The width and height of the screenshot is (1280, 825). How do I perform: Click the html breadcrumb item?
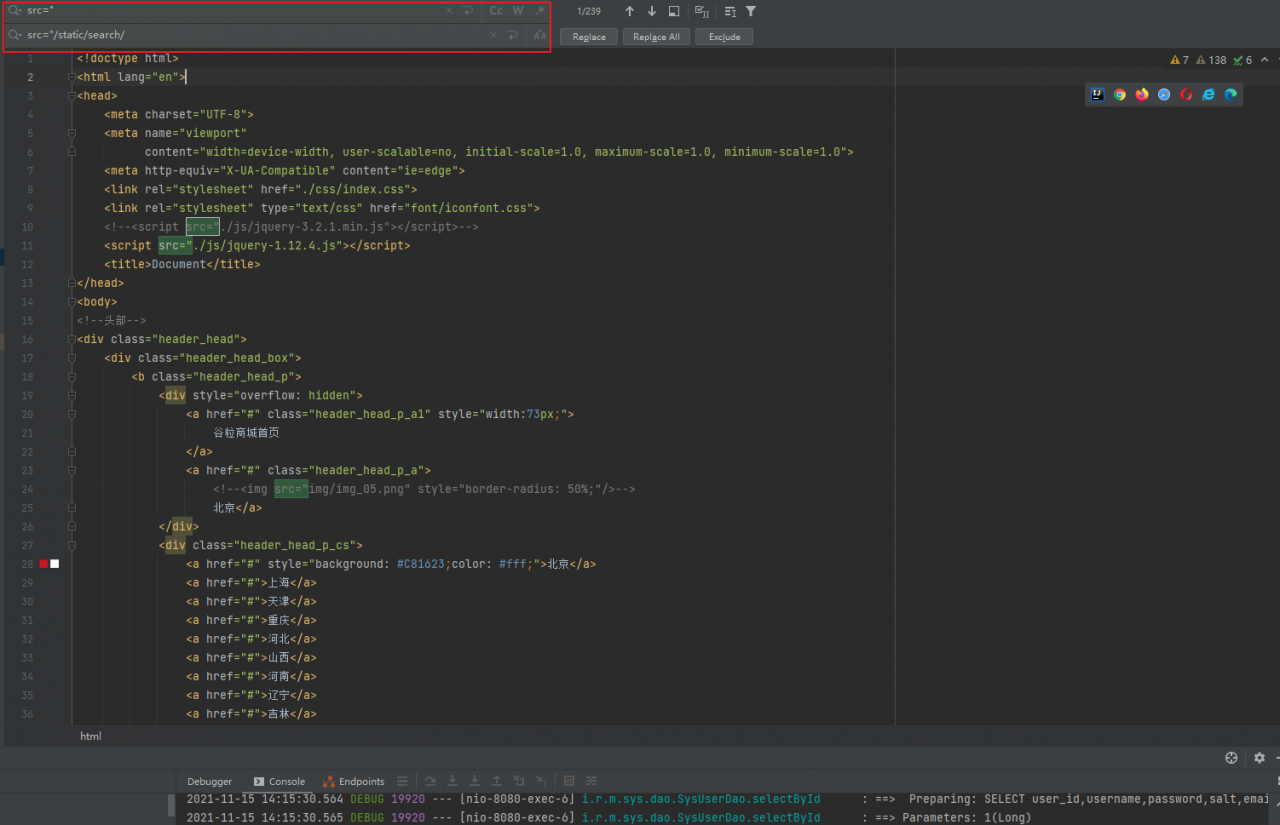[90, 736]
